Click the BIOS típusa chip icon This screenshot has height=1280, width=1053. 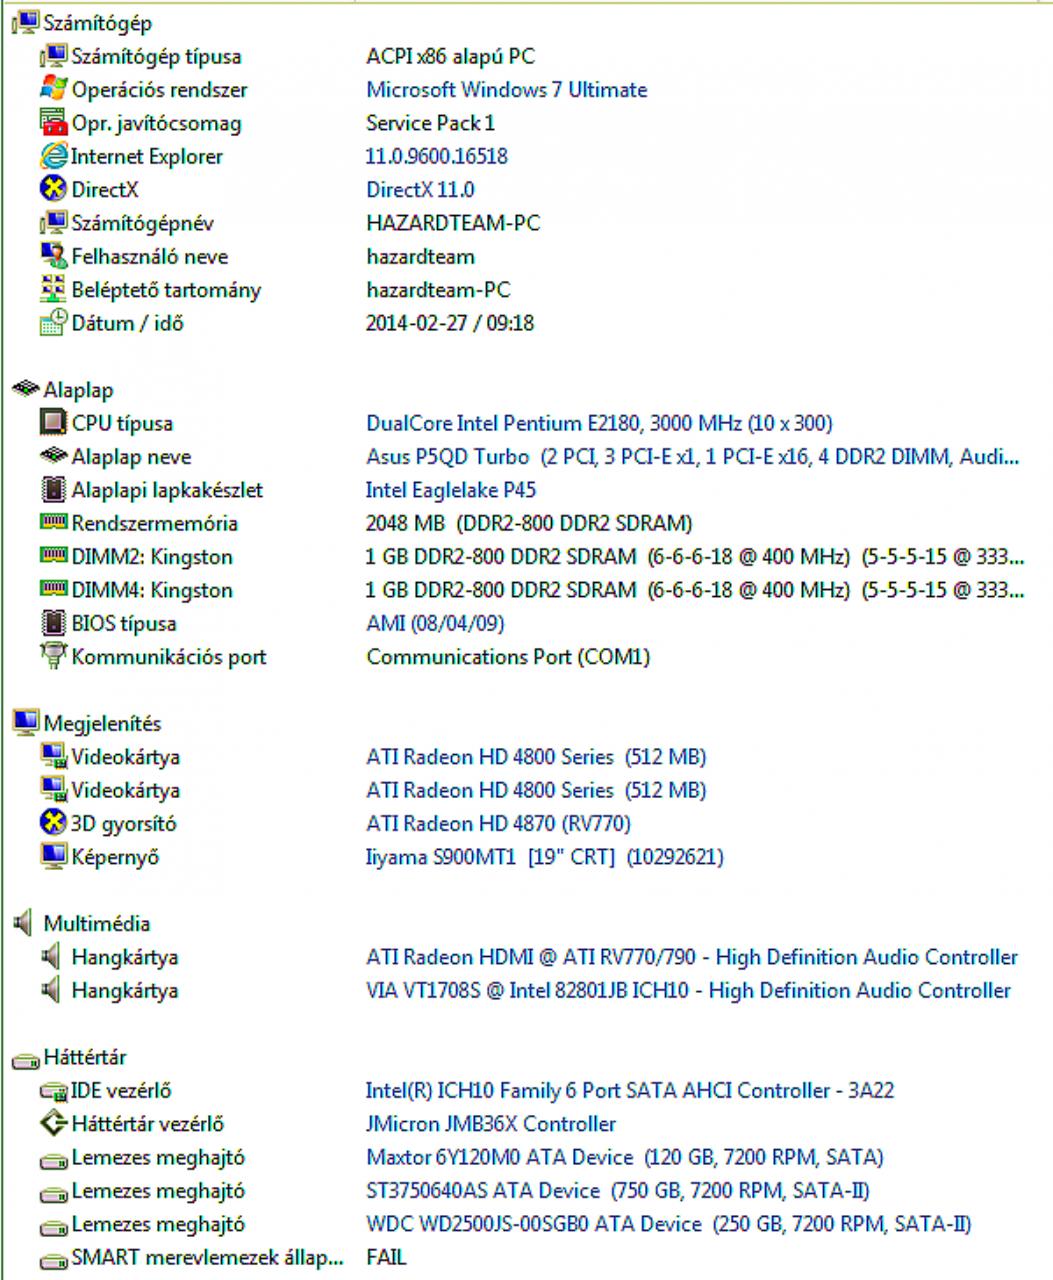pyautogui.click(x=53, y=623)
